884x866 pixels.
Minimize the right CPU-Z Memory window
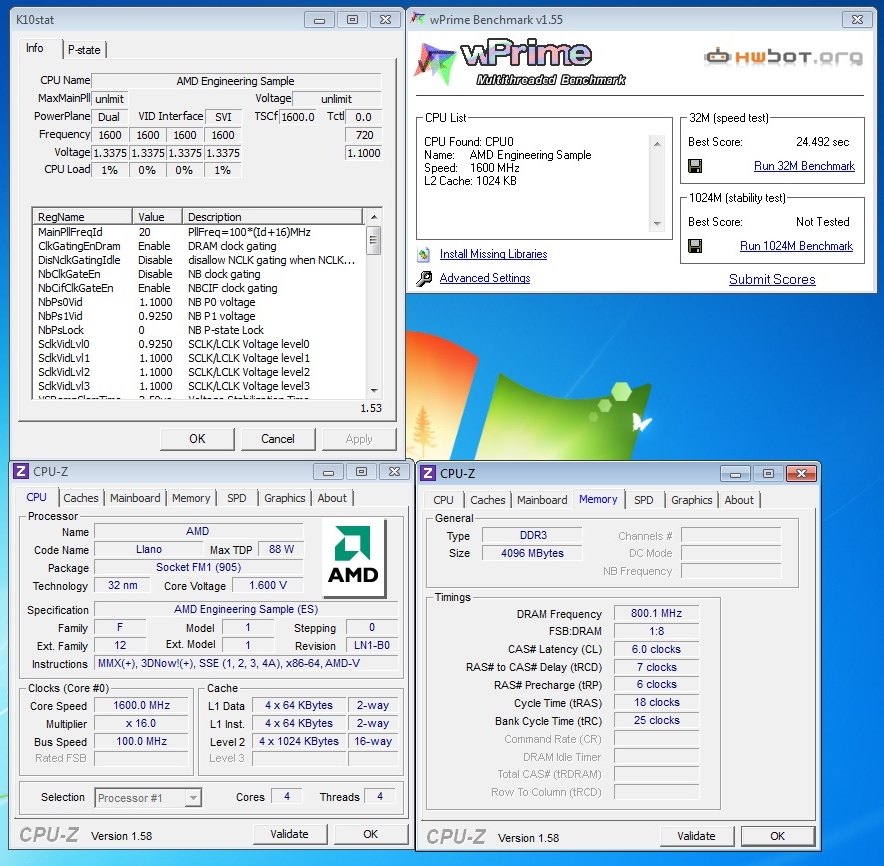click(x=735, y=474)
